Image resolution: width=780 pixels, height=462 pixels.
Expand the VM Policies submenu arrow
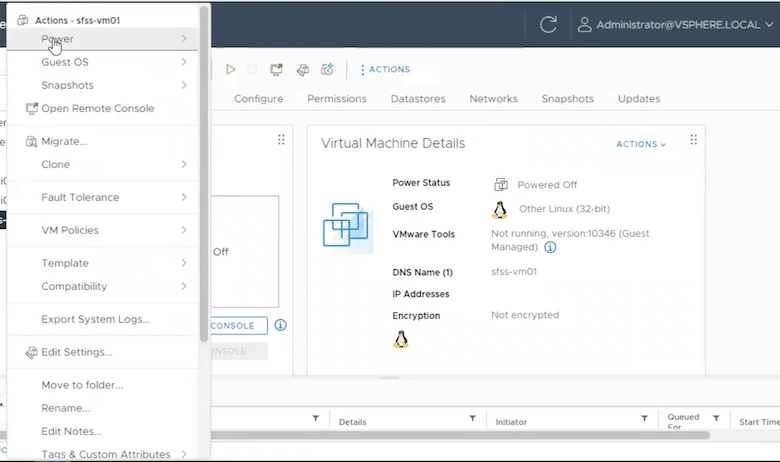click(184, 230)
